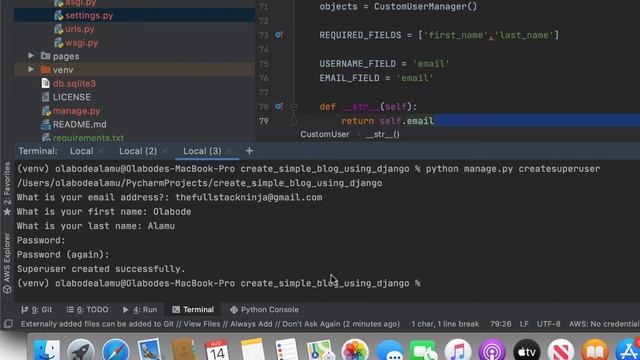
Task: Open Launchpad from the dock
Action: pyautogui.click(x=81, y=350)
